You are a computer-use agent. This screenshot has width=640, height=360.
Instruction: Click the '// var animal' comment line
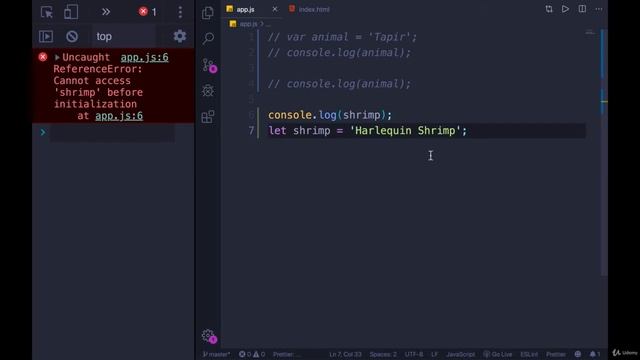click(x=342, y=37)
